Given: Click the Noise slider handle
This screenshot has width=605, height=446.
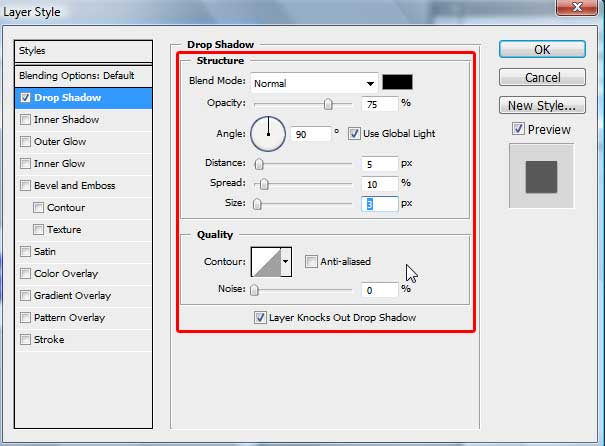Looking at the screenshot, I should click(254, 290).
